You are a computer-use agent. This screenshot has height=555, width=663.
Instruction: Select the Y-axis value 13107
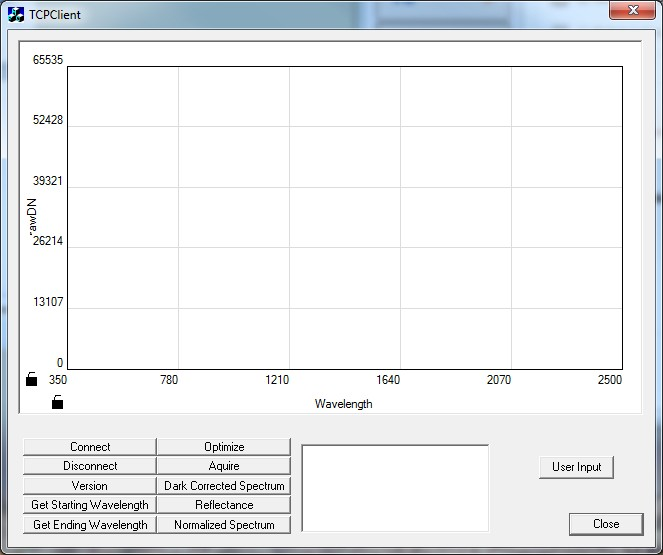pos(48,302)
